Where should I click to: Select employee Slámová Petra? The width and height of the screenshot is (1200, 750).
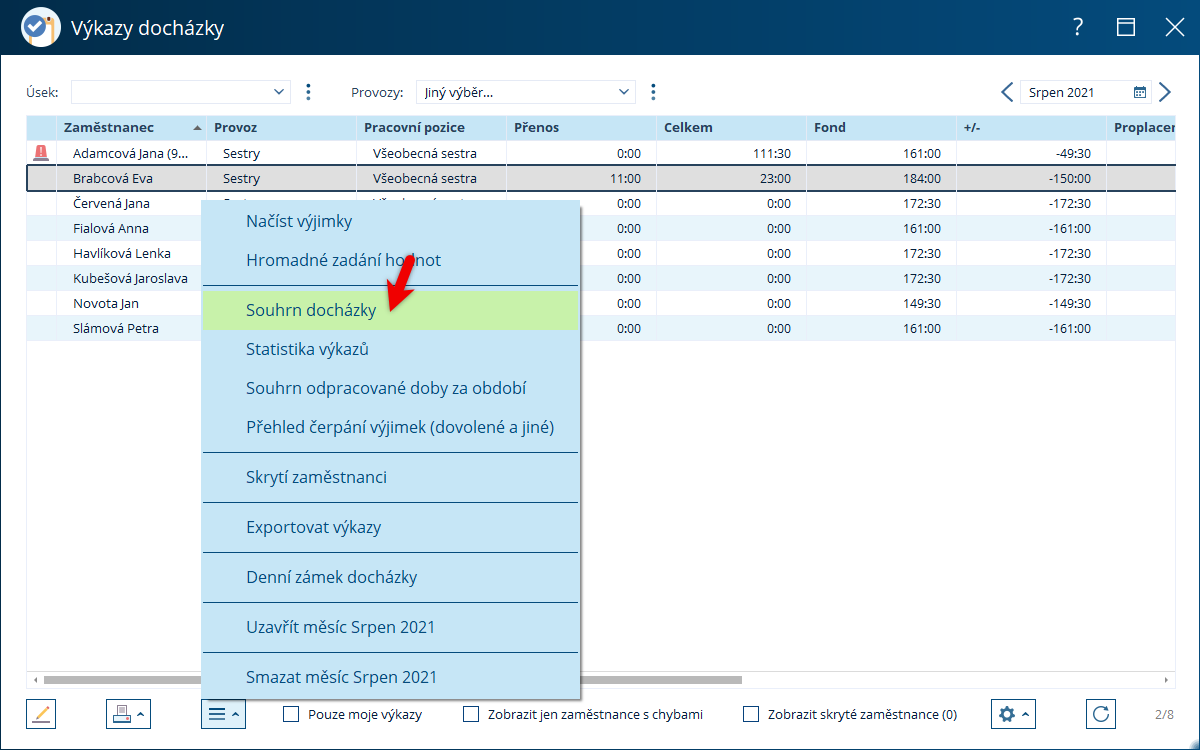coord(116,328)
